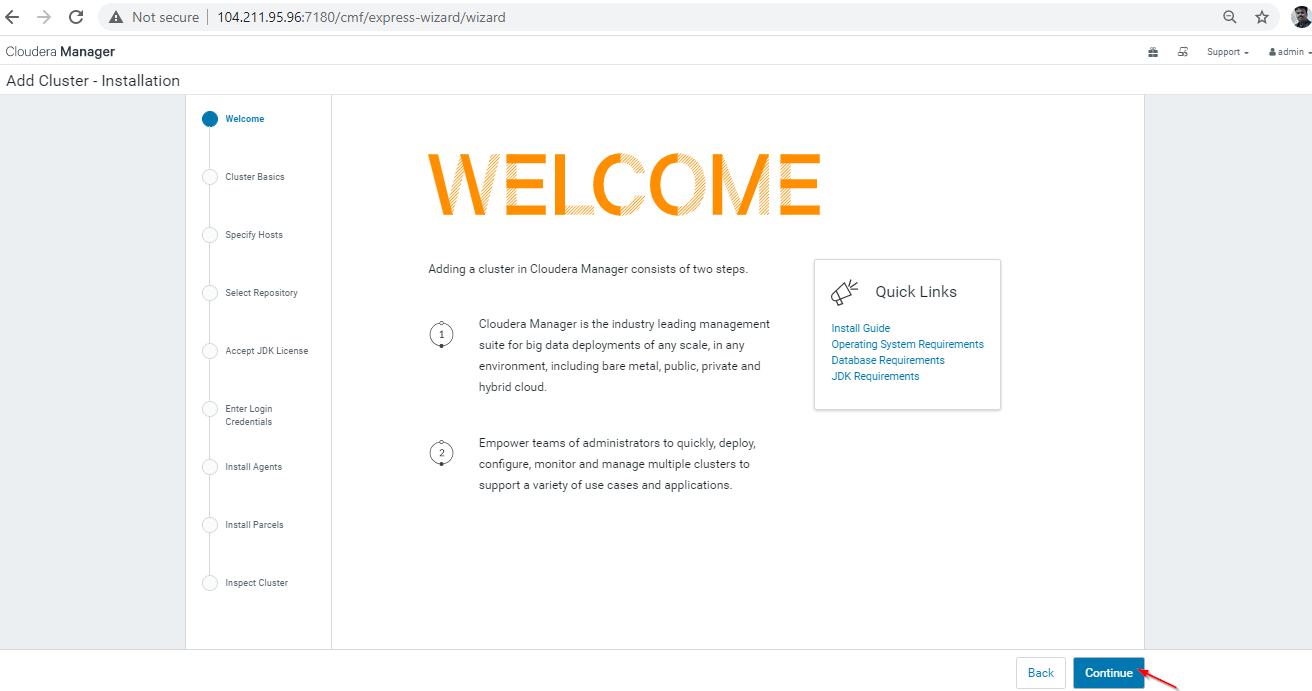
Task: Click the step 2 numbered circle
Action: click(441, 453)
